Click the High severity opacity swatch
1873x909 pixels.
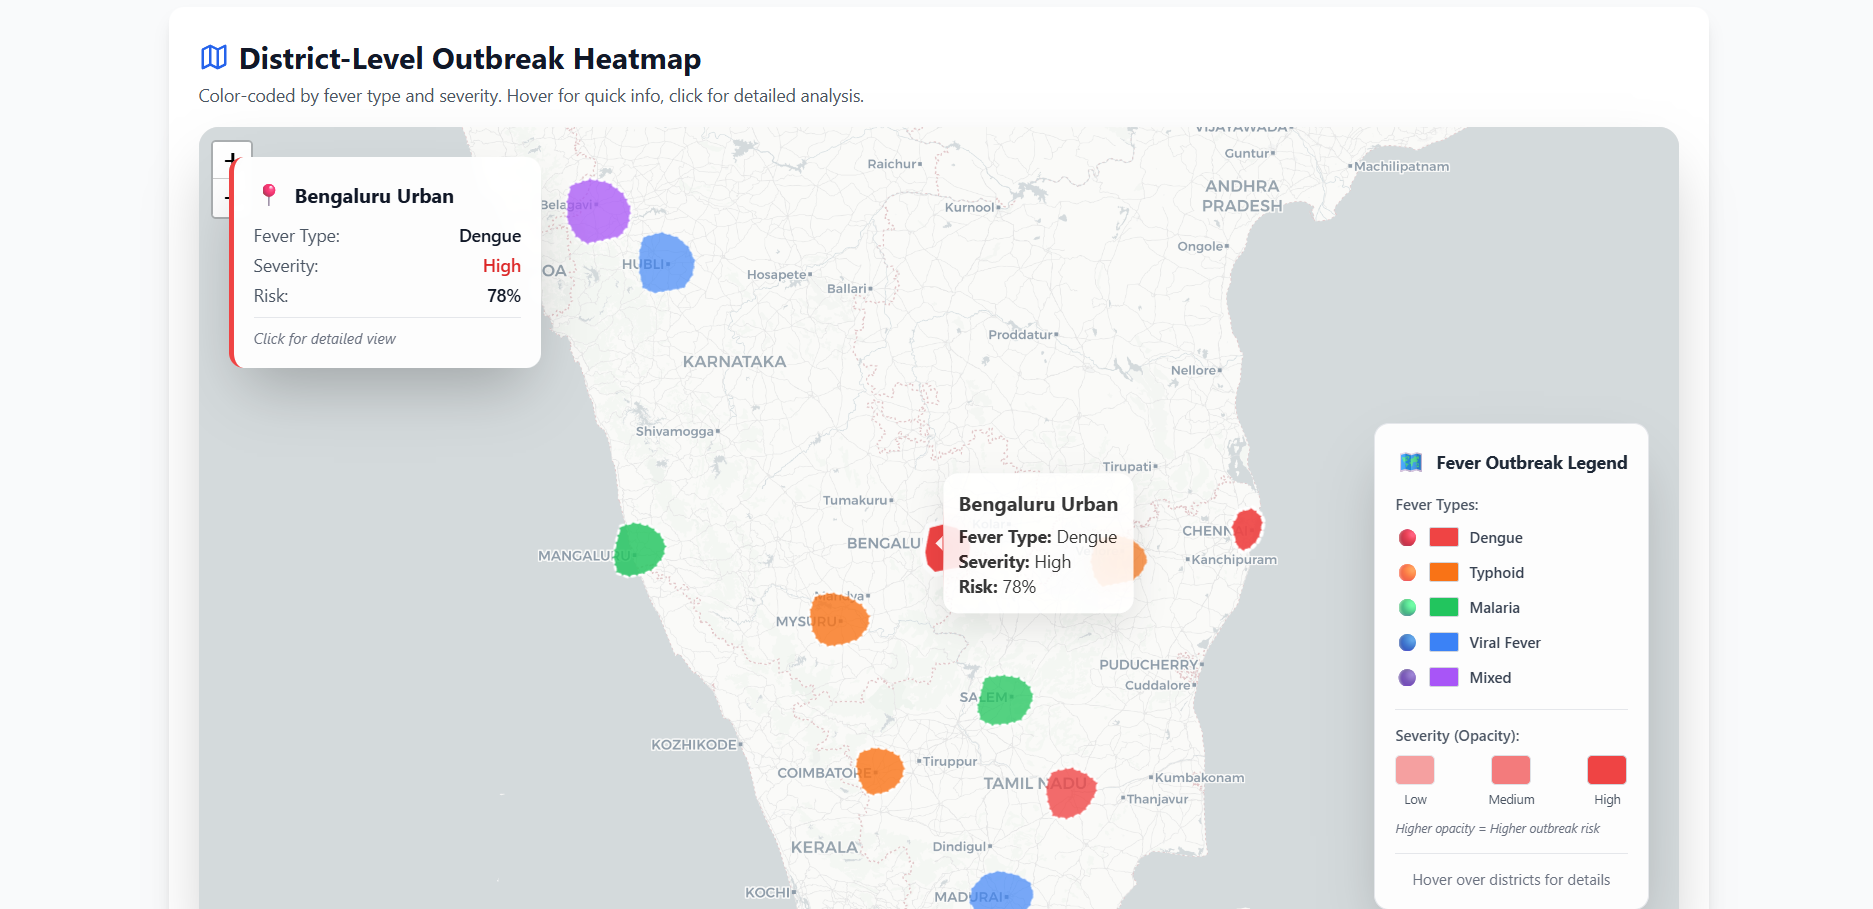tap(1607, 770)
